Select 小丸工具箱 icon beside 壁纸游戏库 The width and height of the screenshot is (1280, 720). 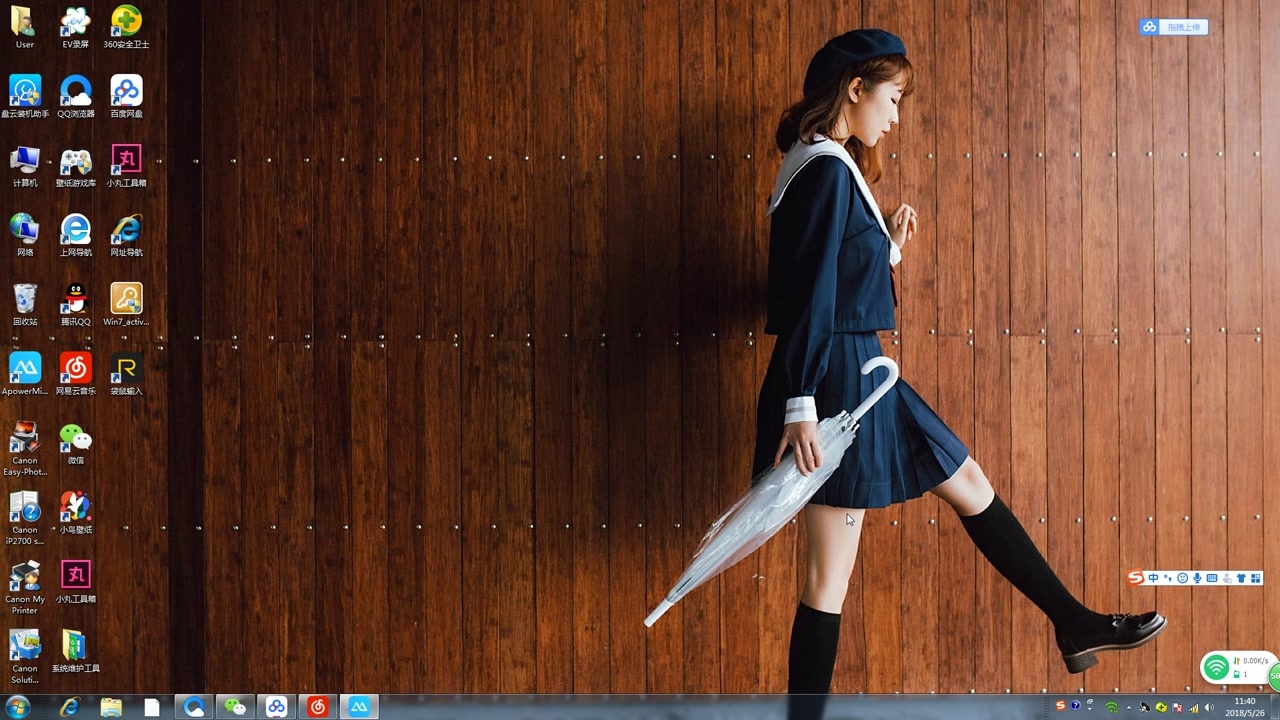[126, 166]
